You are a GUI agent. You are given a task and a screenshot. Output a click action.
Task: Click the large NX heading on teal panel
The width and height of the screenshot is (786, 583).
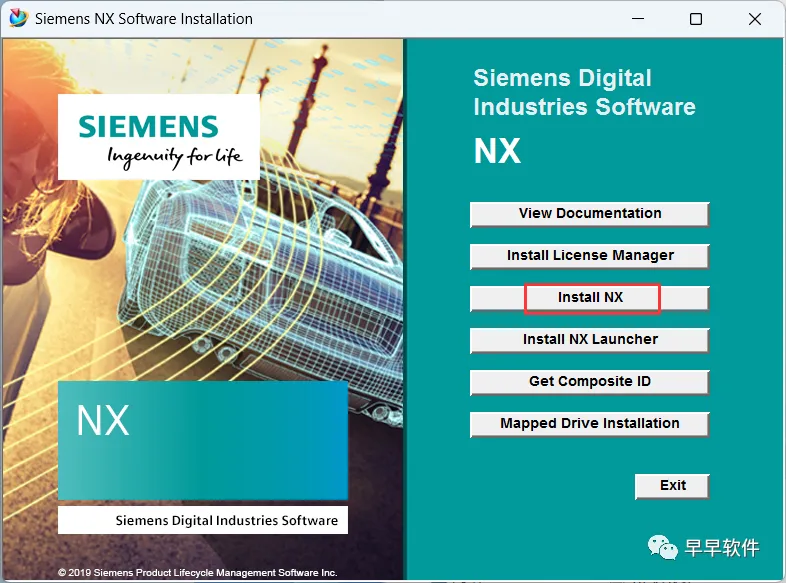tap(497, 151)
